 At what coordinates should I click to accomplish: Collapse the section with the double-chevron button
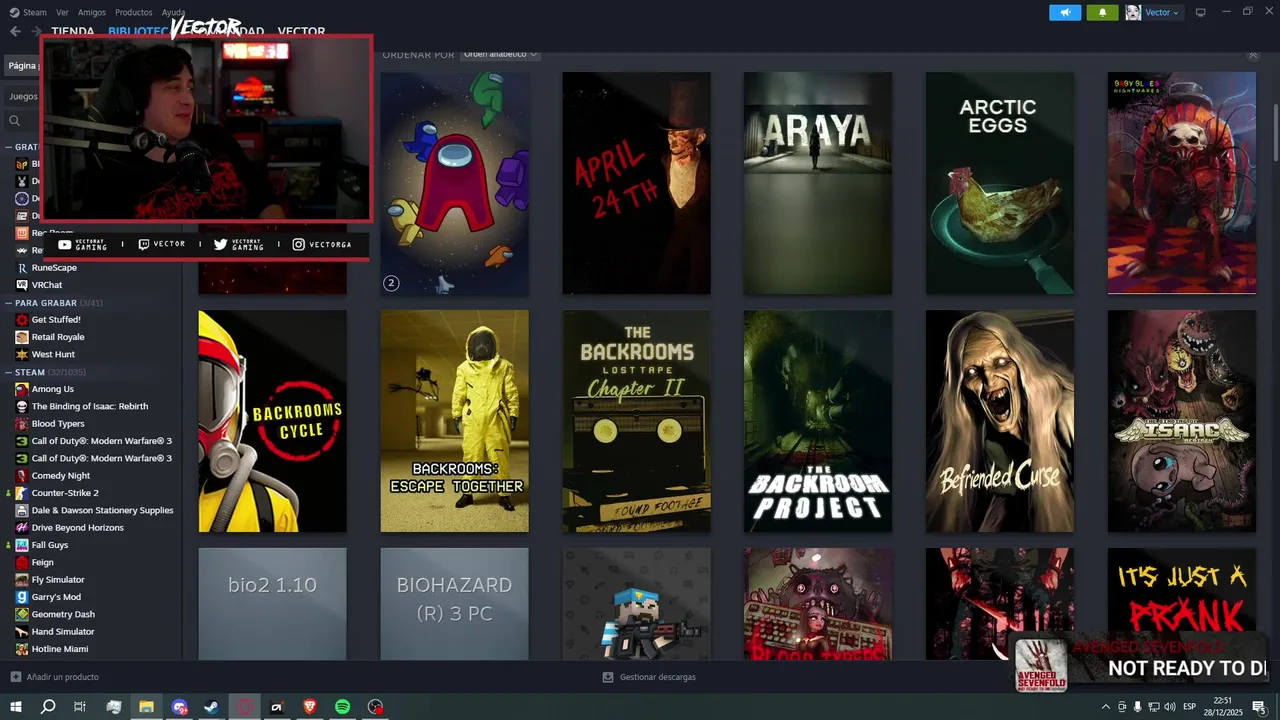coord(1253,54)
